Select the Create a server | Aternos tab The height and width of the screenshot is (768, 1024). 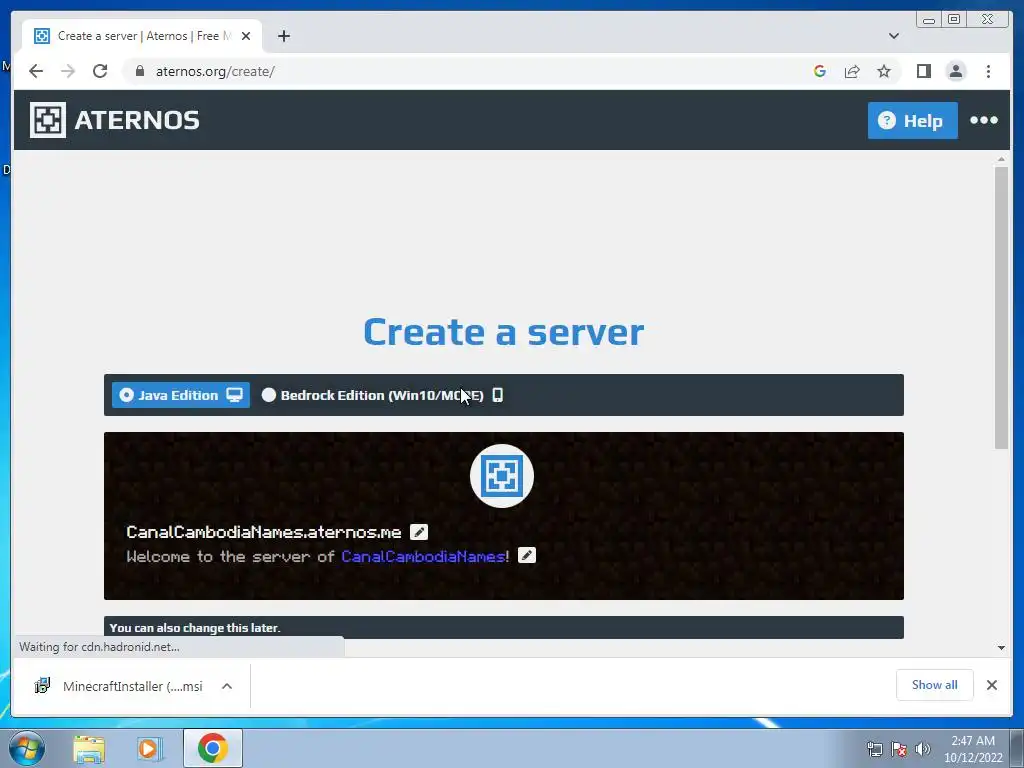(x=142, y=36)
